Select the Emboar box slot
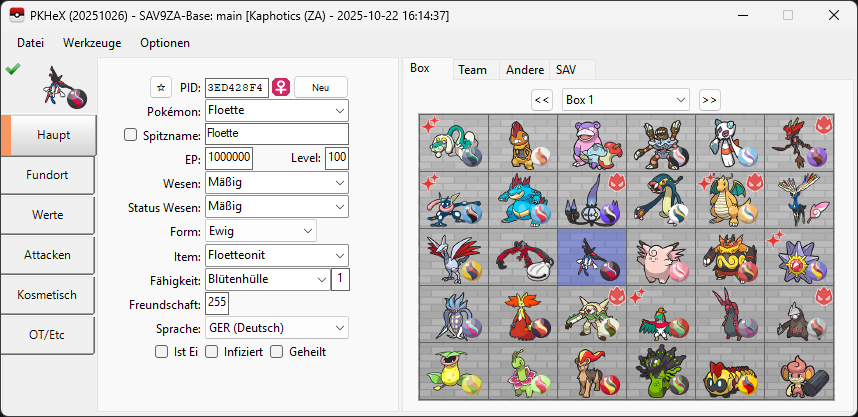 pos(731,257)
